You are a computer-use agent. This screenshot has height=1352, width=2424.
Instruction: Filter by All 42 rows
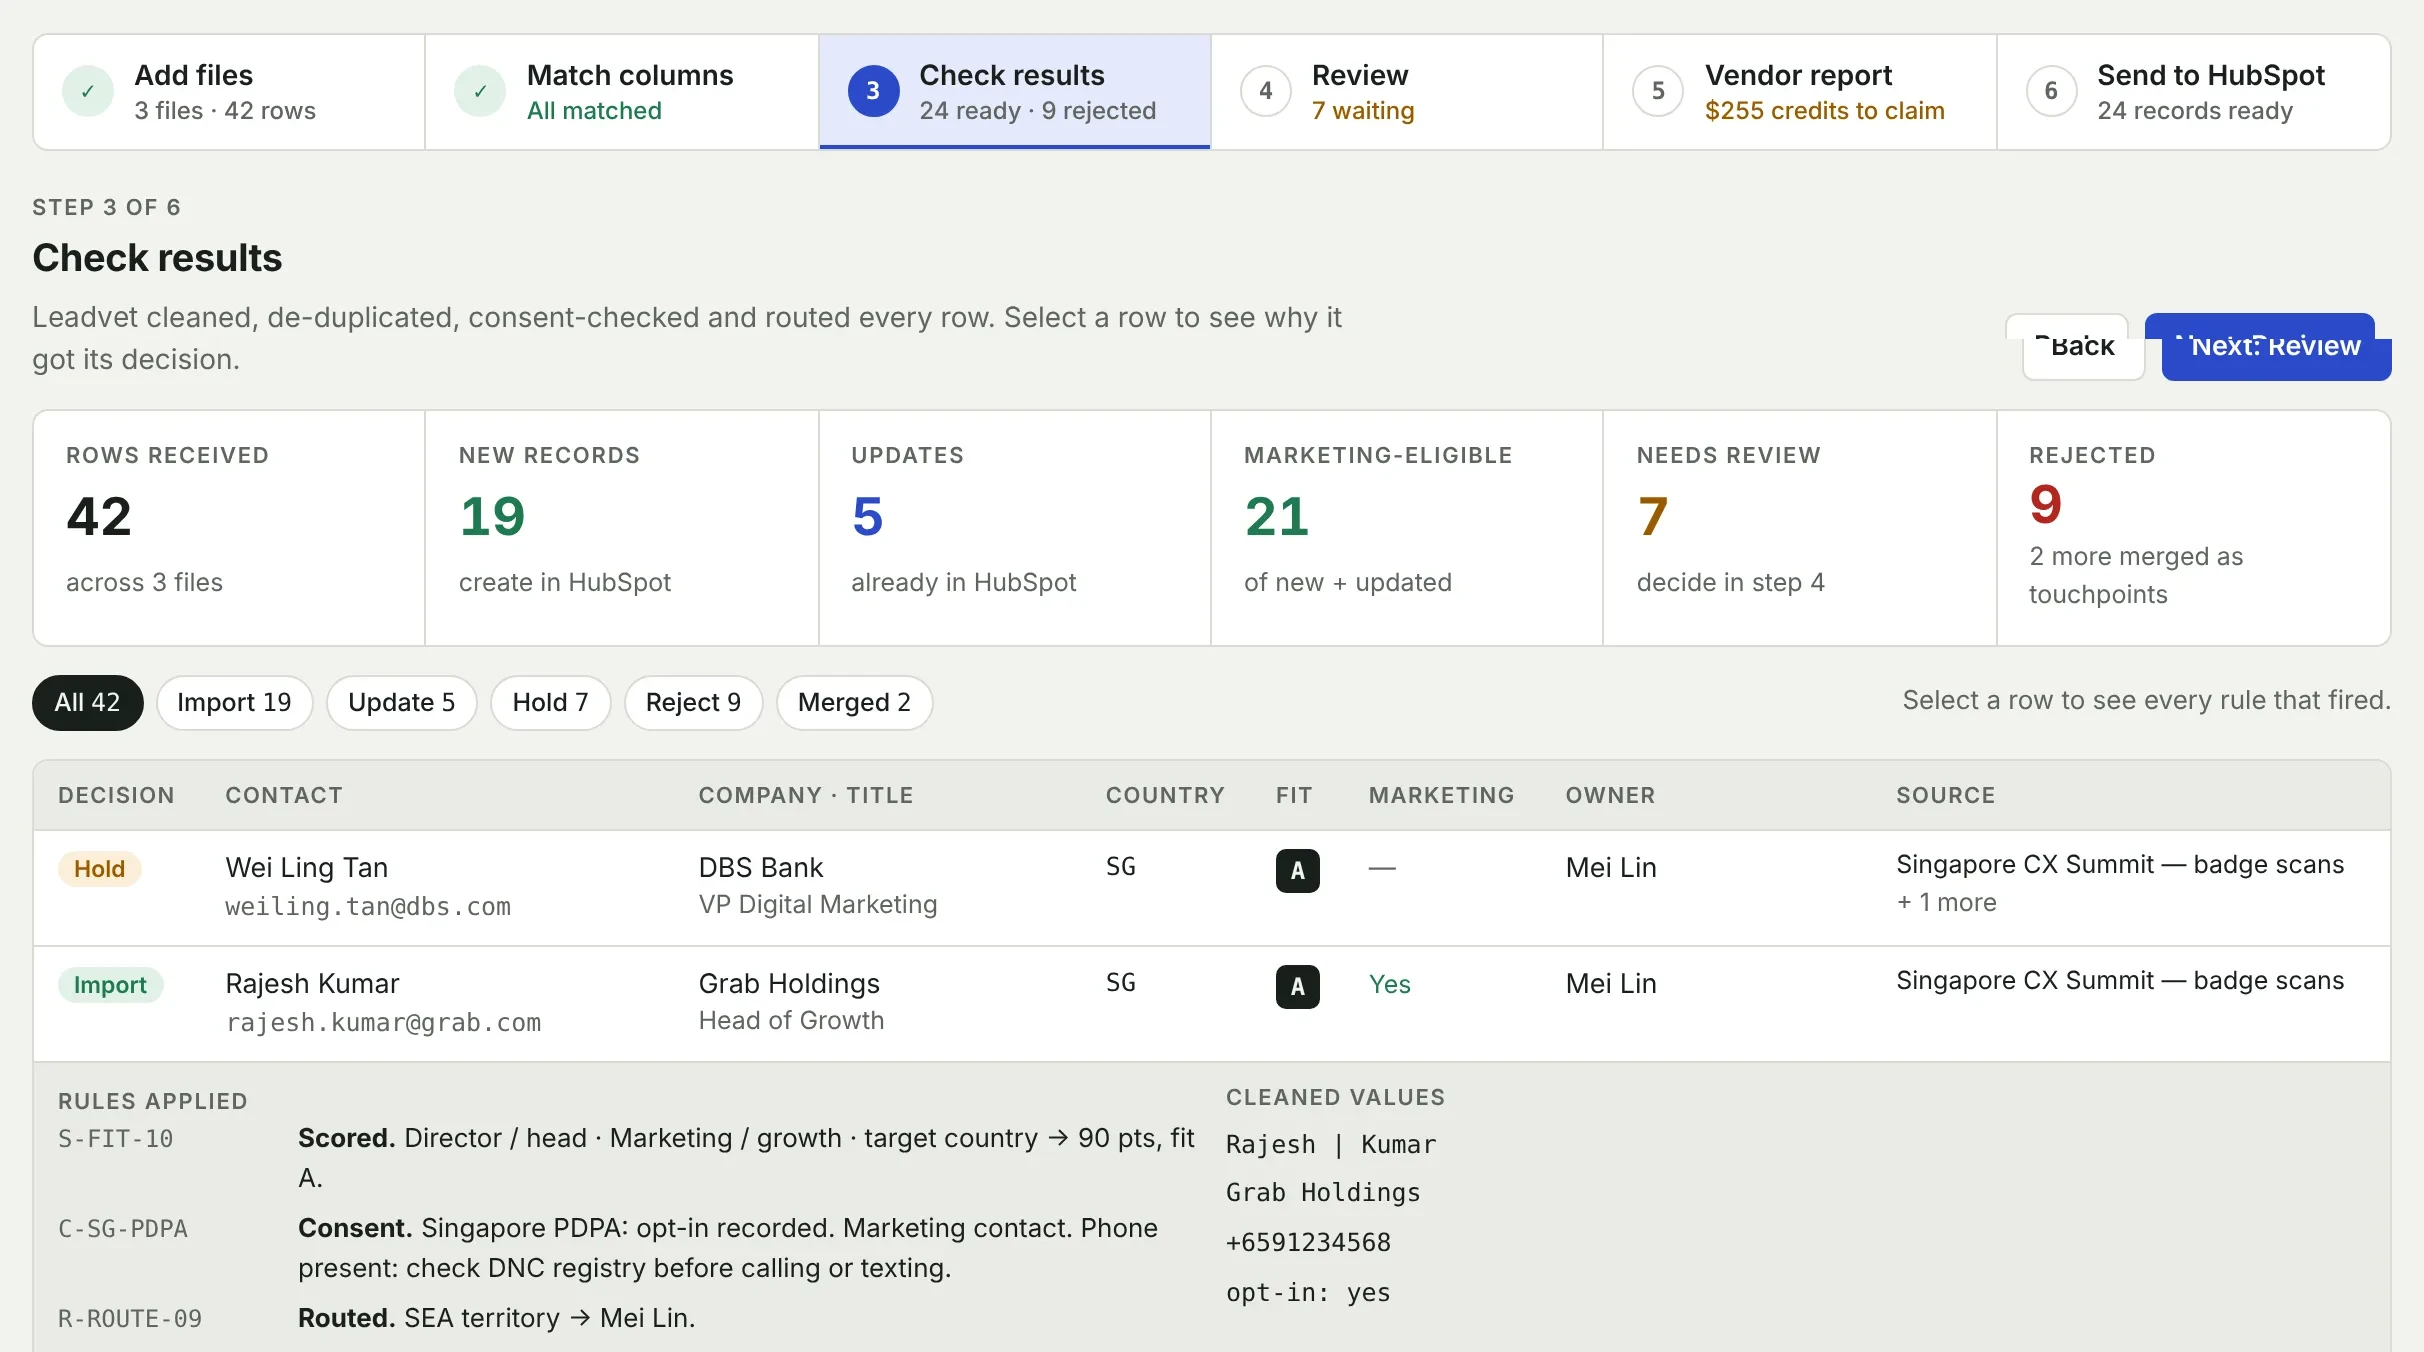pos(88,702)
